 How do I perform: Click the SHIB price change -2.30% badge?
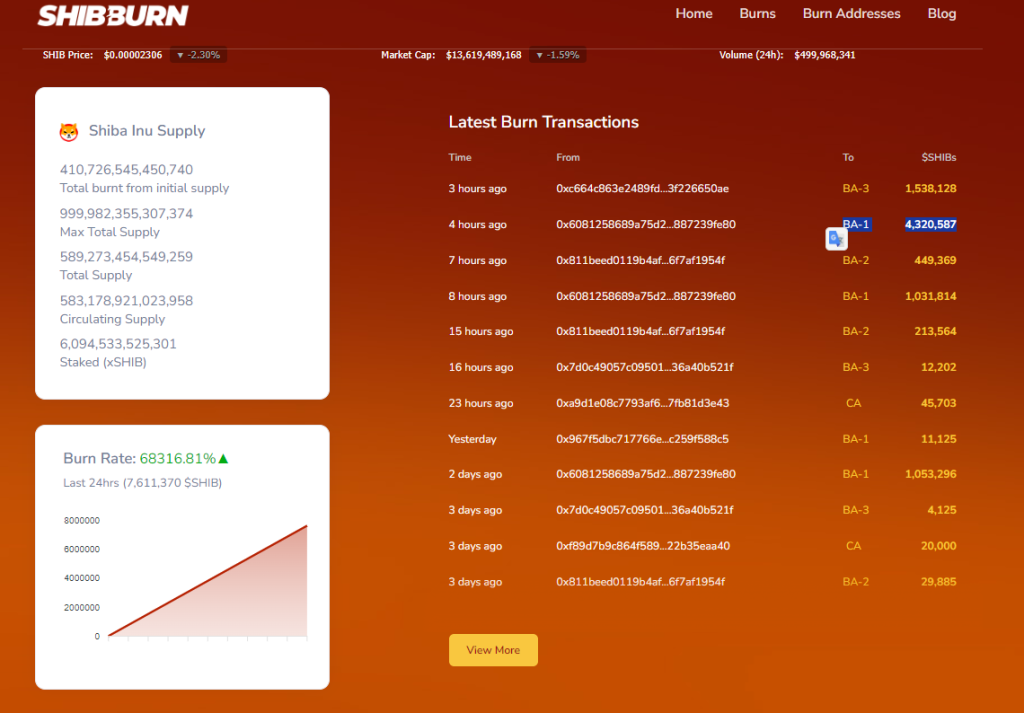pos(198,55)
